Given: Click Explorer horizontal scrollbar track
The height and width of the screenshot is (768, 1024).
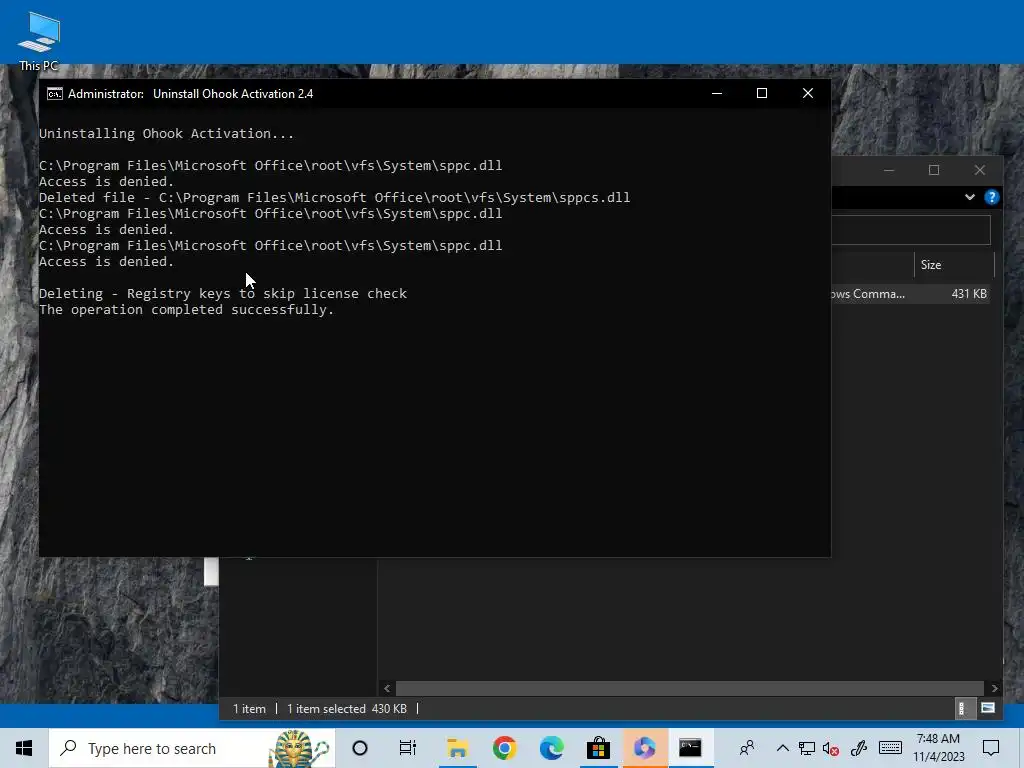Looking at the screenshot, I should (690, 688).
